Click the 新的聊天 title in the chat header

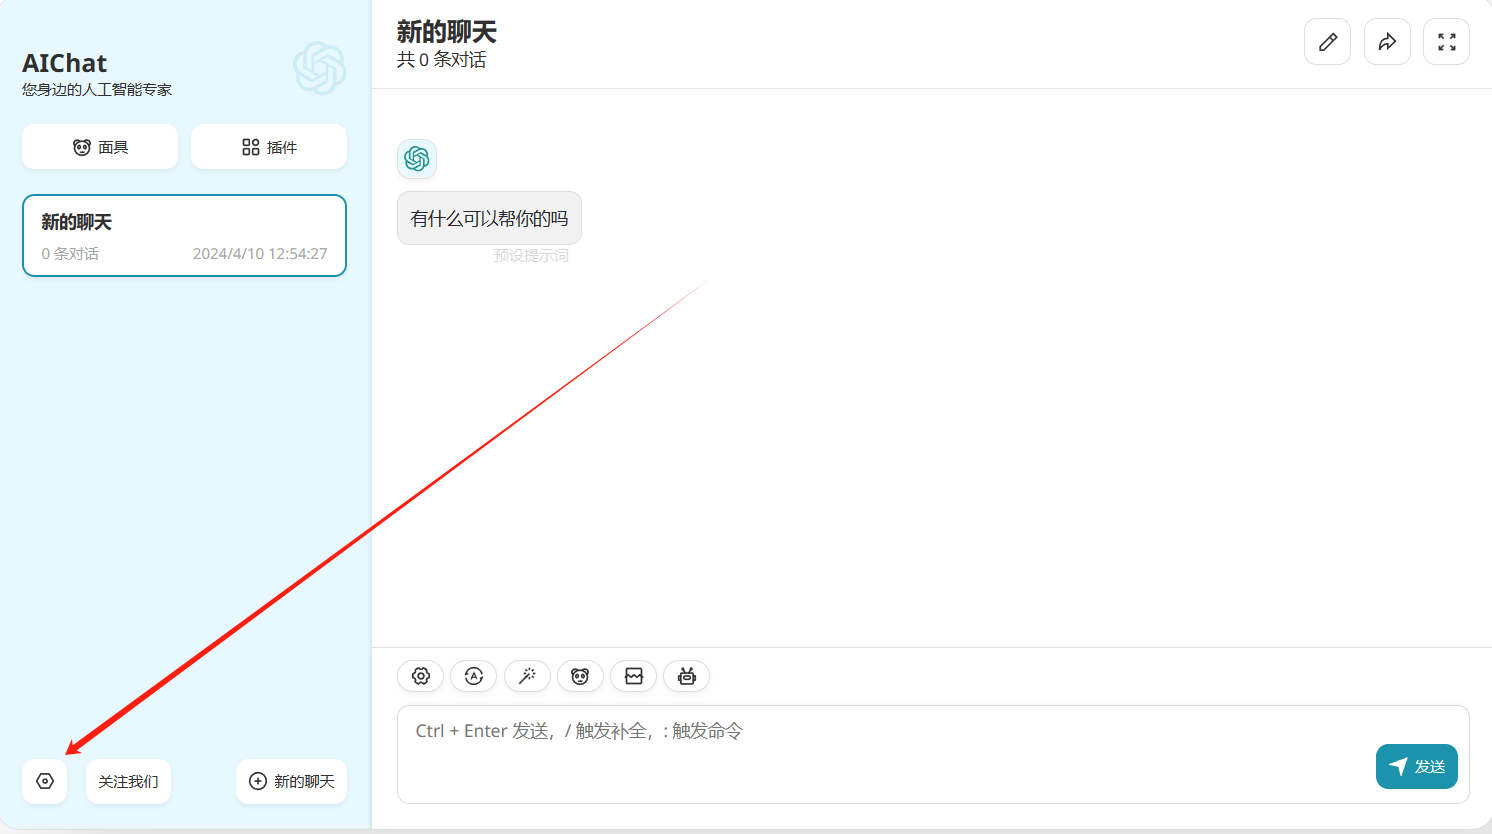coord(446,32)
